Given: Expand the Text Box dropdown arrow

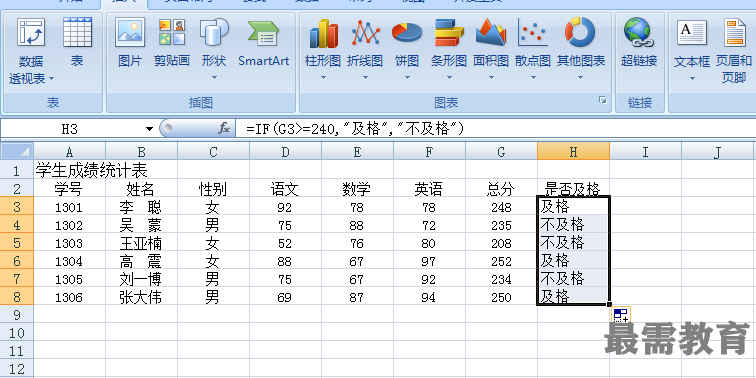Looking at the screenshot, I should point(692,79).
